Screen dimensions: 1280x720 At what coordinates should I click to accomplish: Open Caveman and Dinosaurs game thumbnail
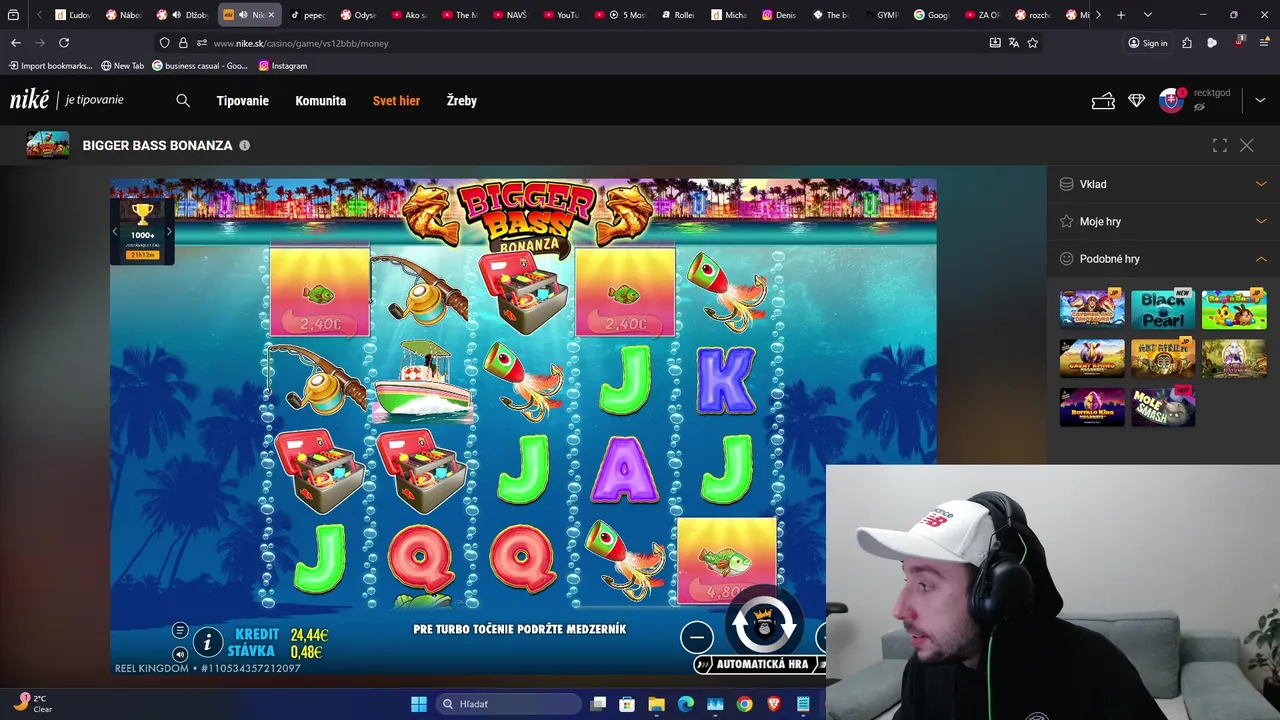coord(1092,309)
